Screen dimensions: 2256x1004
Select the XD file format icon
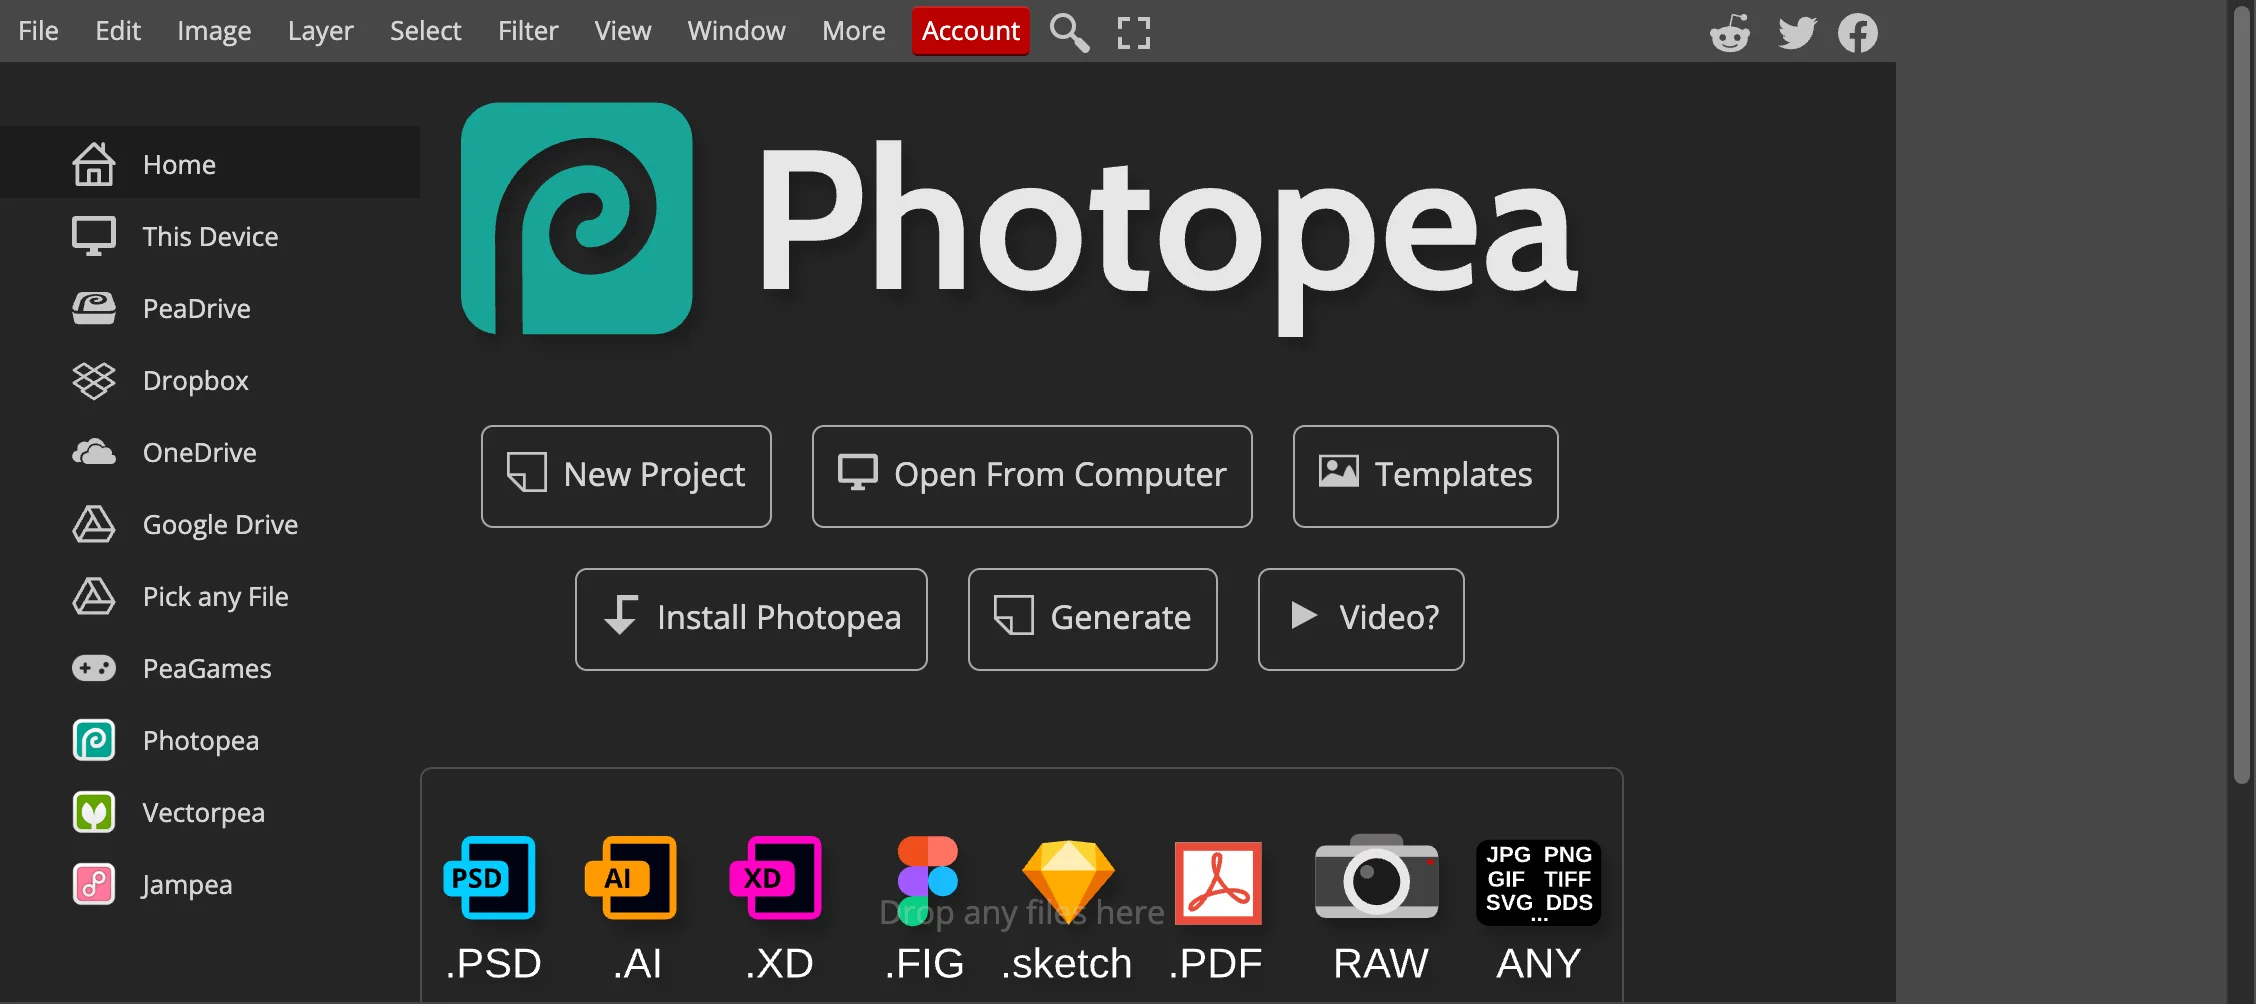point(776,877)
